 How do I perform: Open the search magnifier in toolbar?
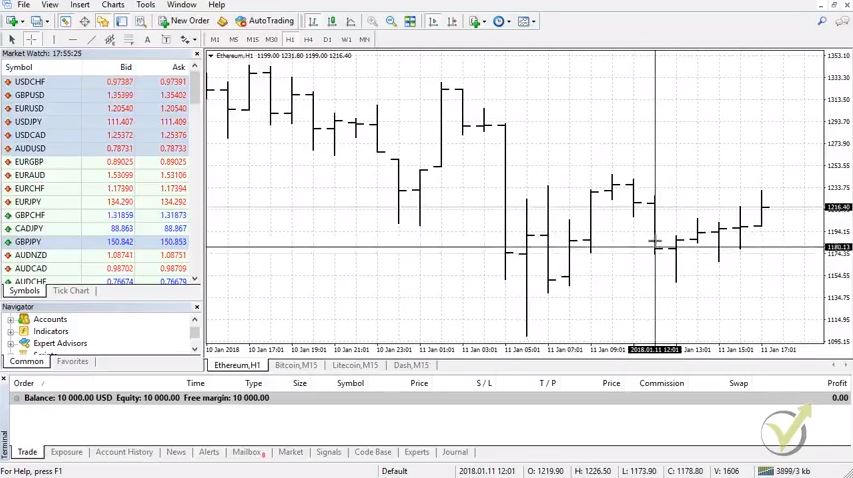[822, 21]
